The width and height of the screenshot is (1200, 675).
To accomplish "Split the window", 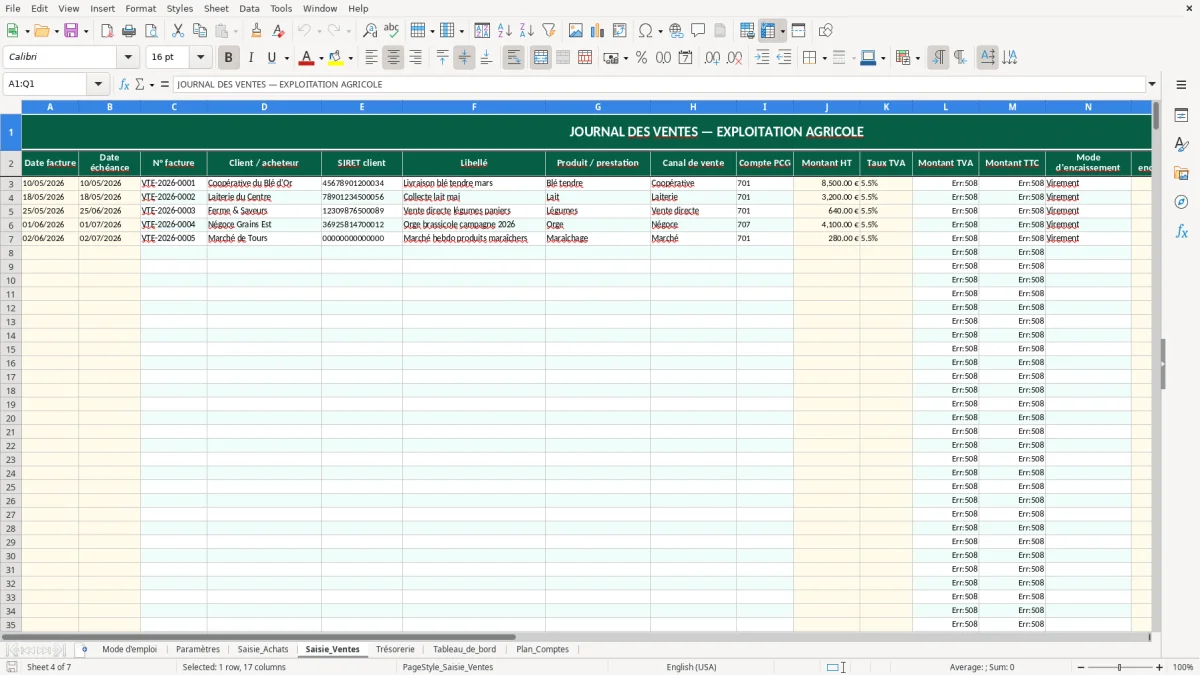I will 799,31.
